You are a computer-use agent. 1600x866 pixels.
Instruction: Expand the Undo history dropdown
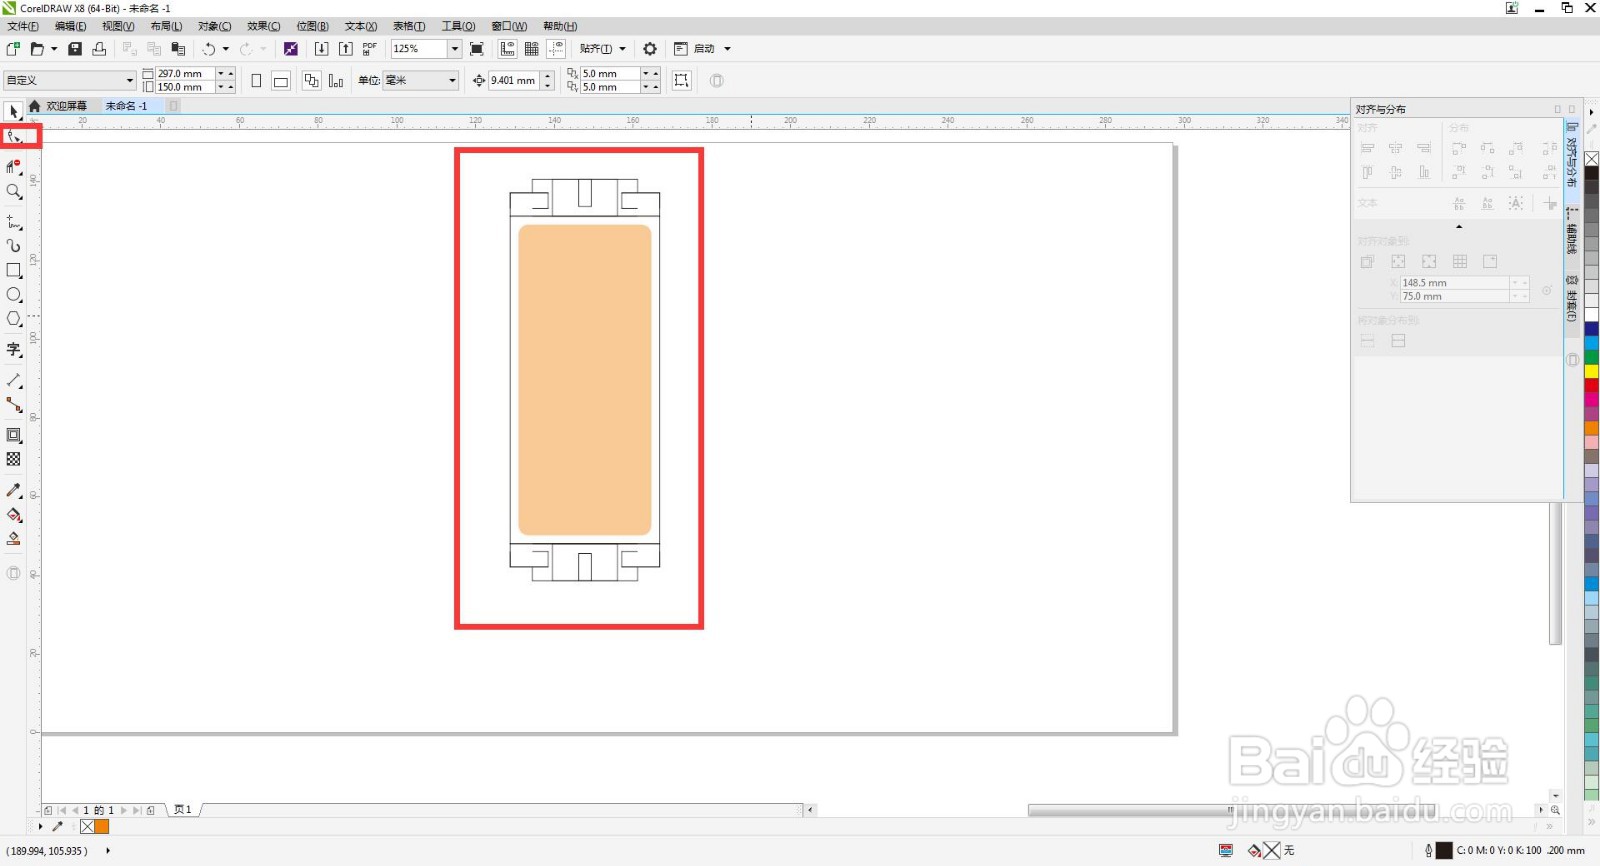pos(226,49)
